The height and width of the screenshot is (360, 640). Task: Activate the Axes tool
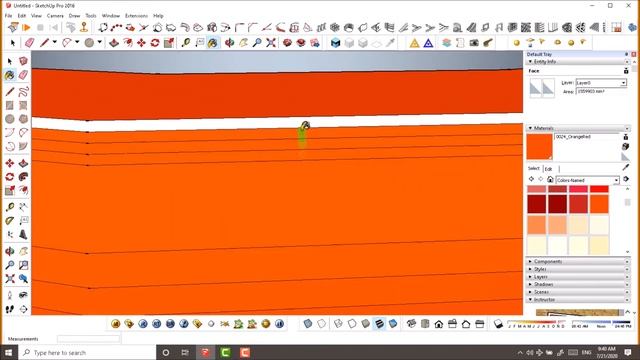tap(10, 234)
